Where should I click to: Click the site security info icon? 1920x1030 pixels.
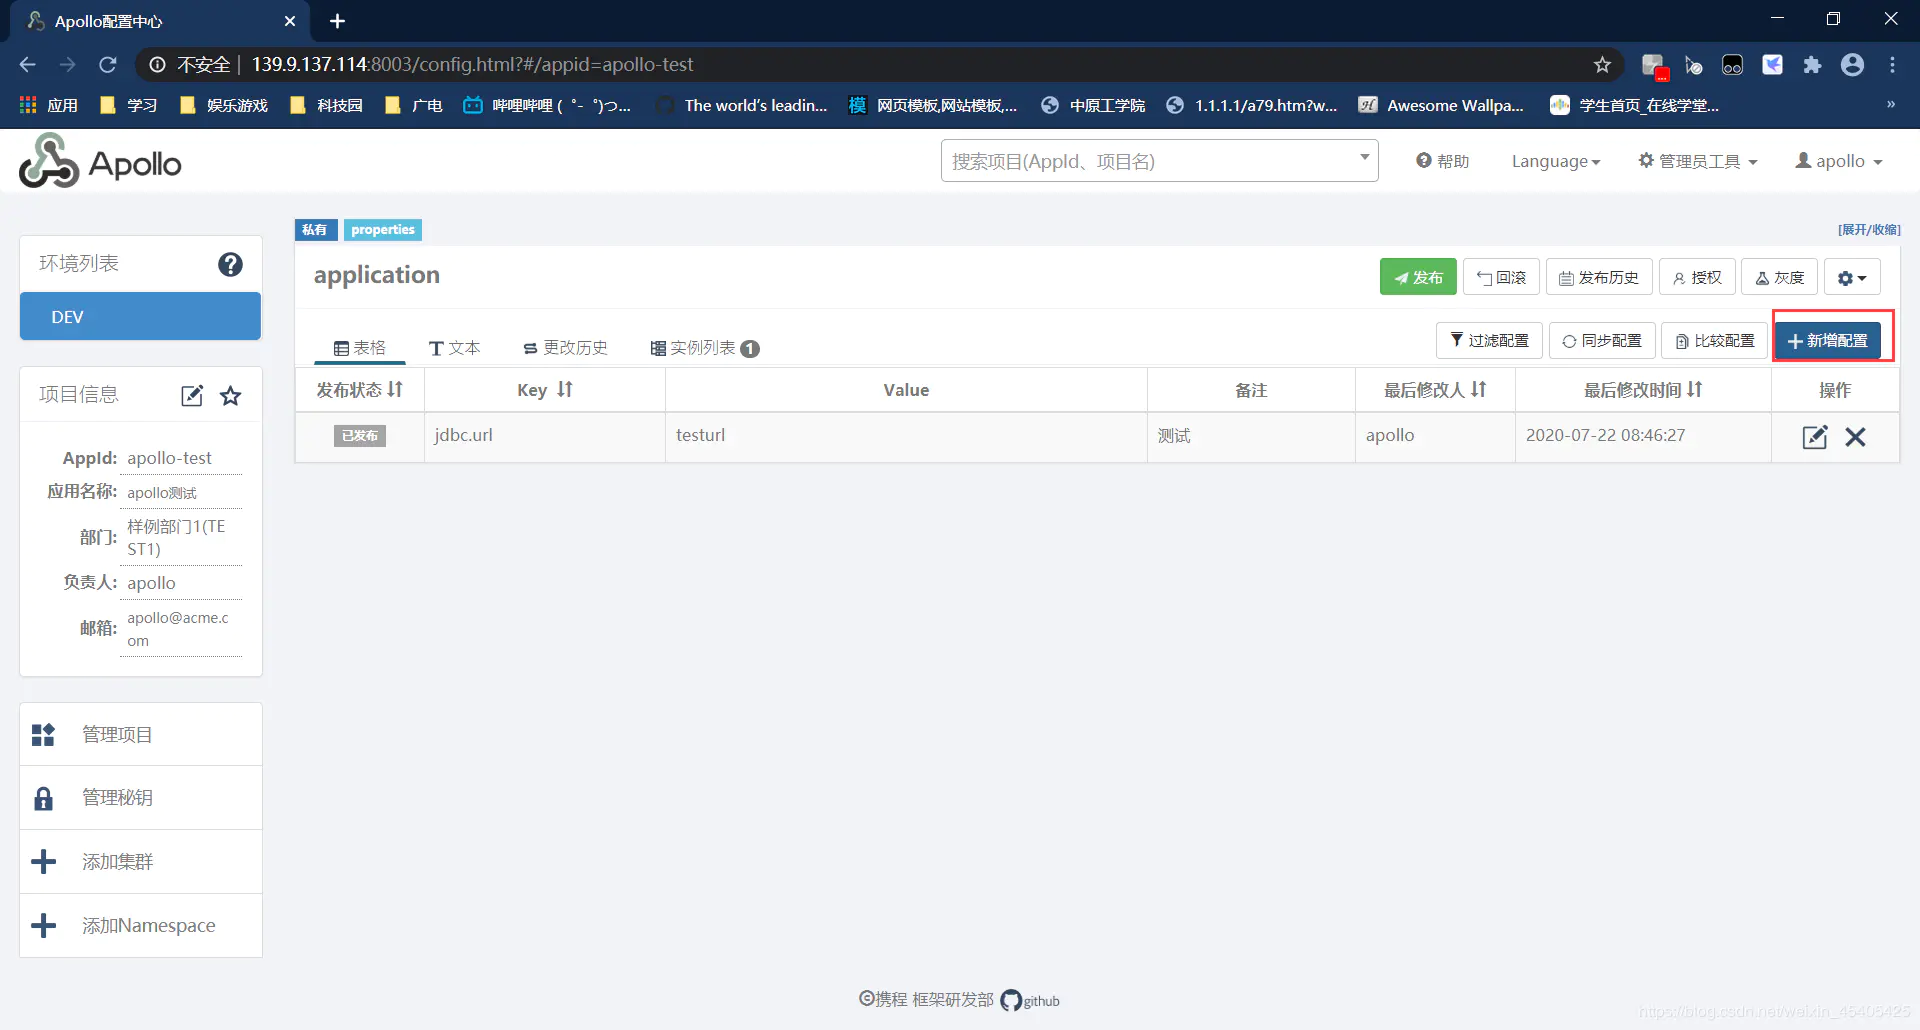(x=157, y=65)
